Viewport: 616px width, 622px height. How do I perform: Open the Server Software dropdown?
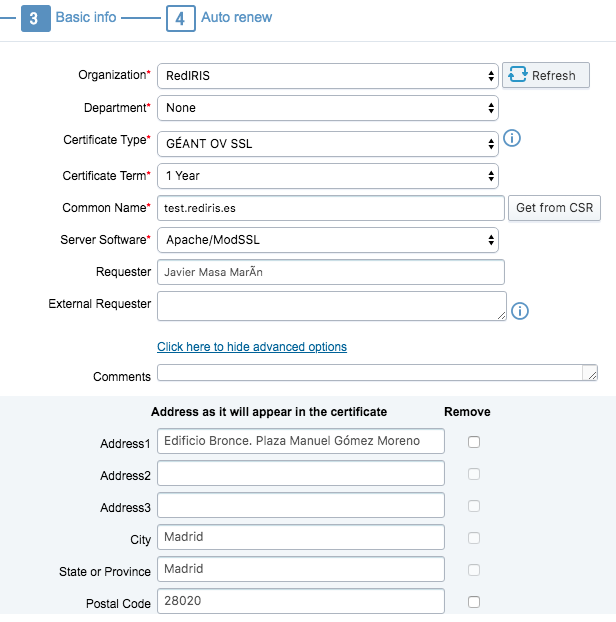point(327,240)
